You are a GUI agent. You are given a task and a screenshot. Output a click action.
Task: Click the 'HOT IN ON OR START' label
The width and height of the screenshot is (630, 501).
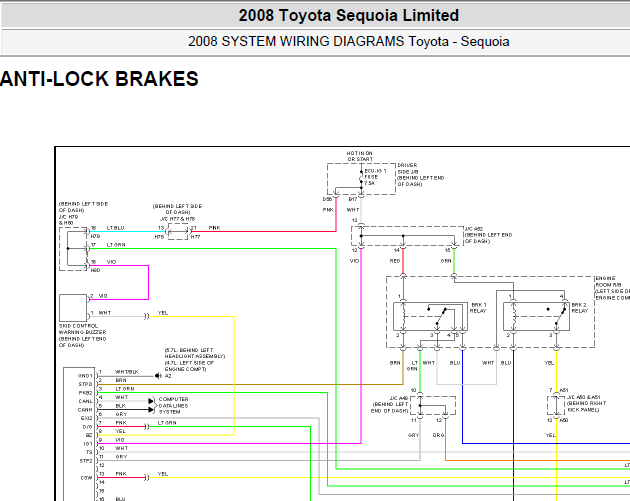tap(360, 156)
